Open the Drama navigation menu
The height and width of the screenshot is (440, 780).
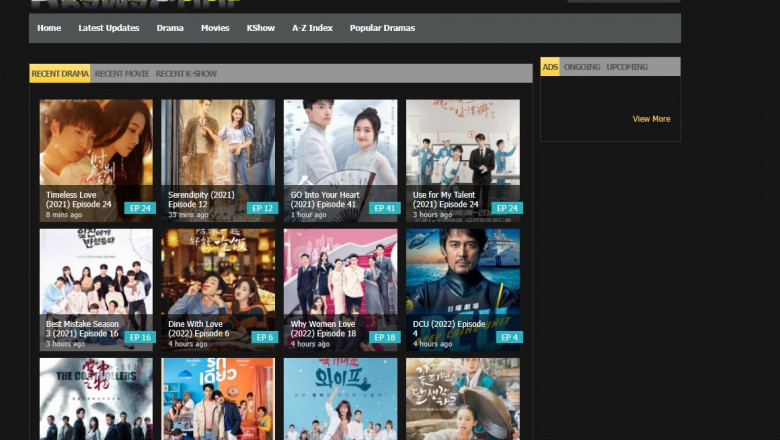(x=170, y=28)
